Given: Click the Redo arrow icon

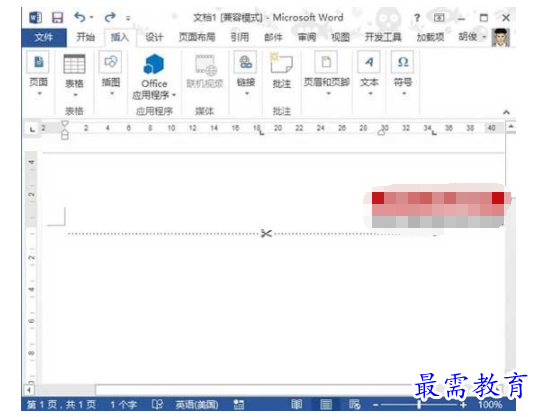Looking at the screenshot, I should click(x=110, y=17).
